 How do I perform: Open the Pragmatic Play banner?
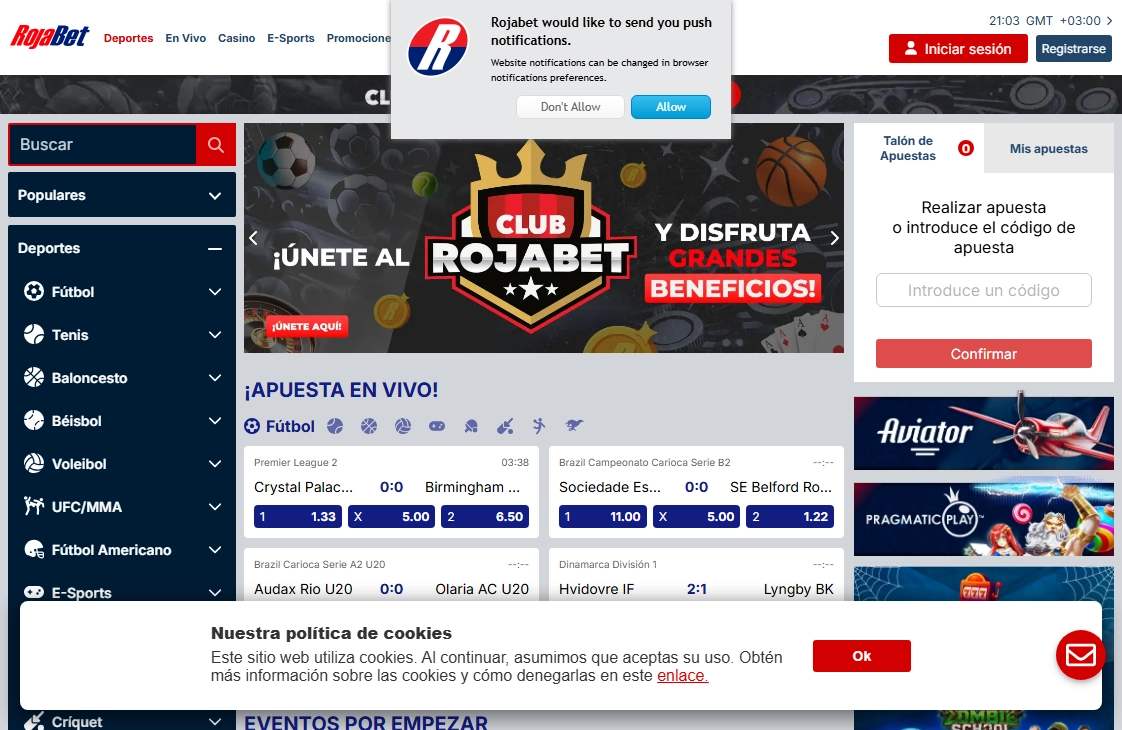(x=983, y=519)
